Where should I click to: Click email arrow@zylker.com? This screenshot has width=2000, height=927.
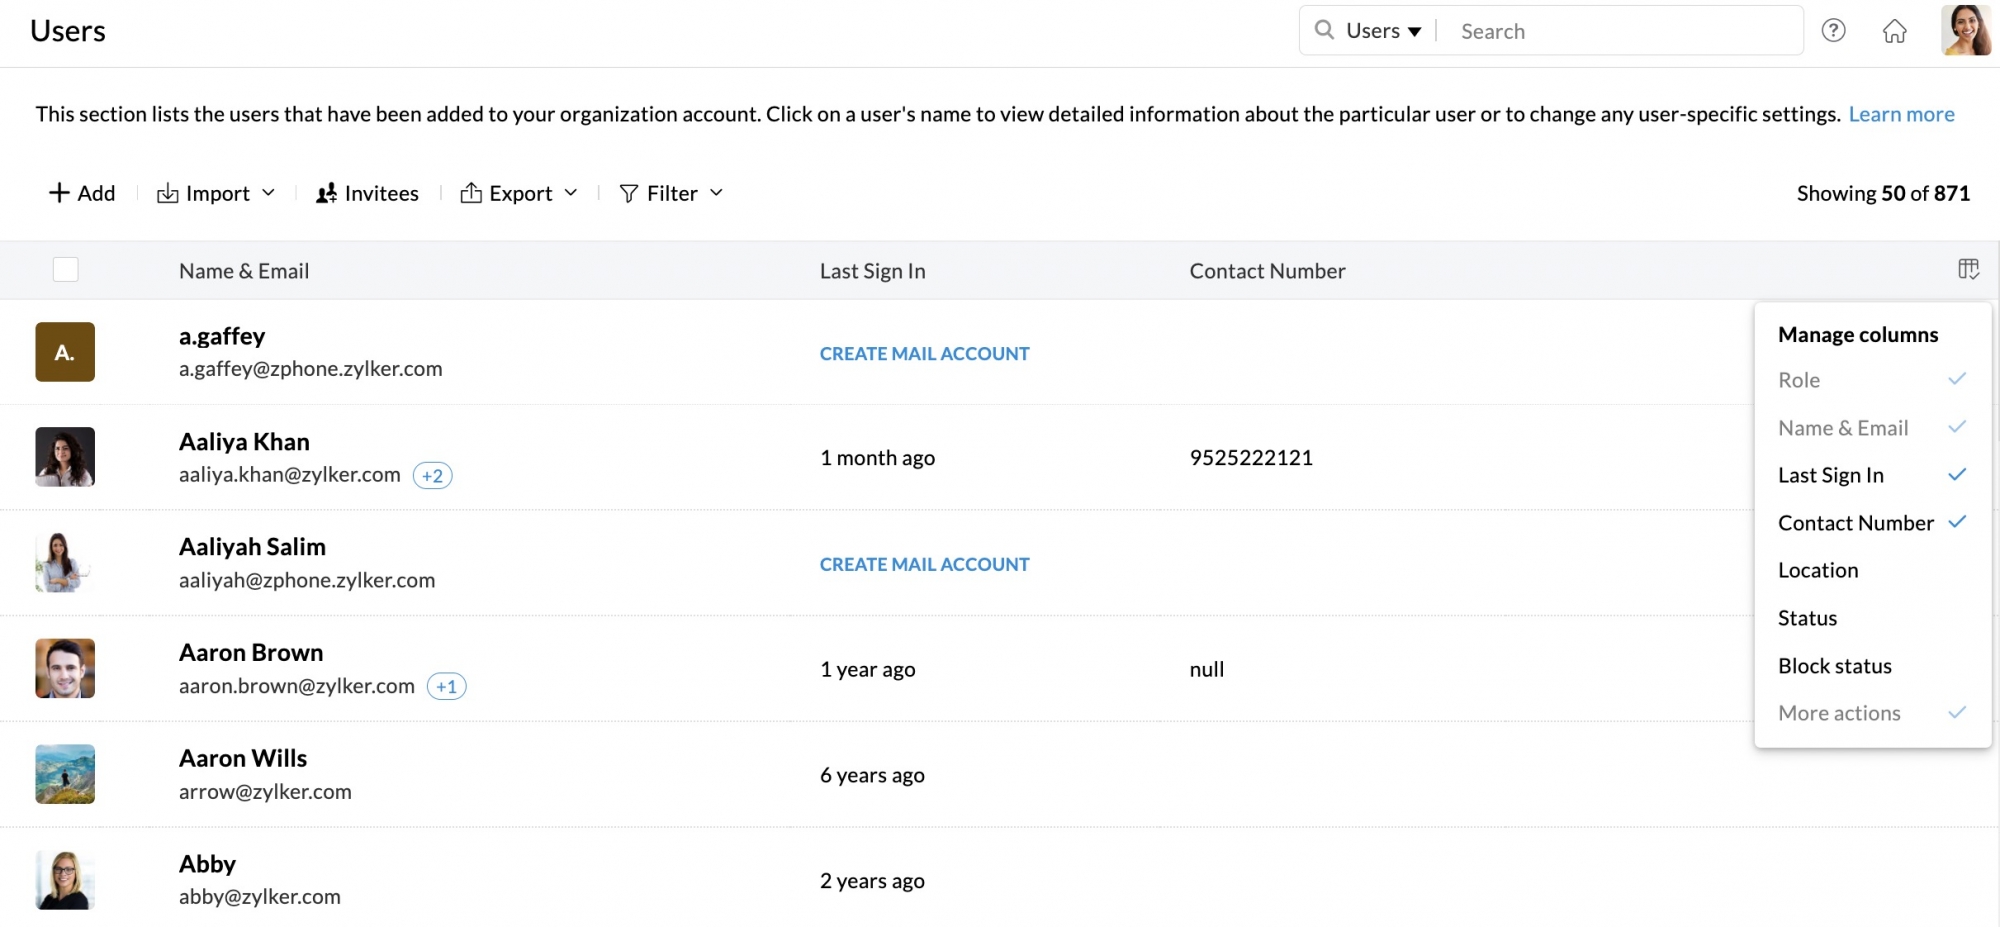pos(265,792)
